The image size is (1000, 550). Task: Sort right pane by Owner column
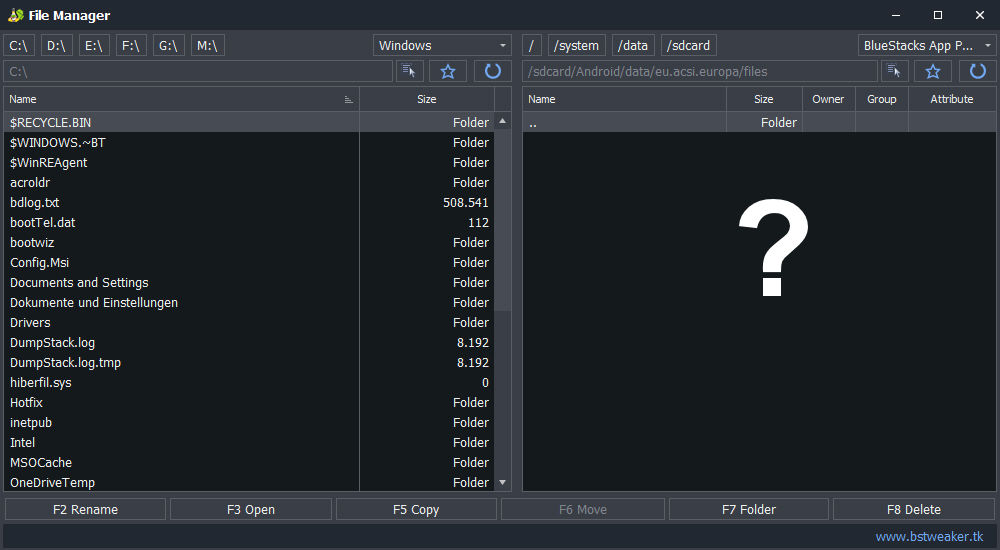click(x=828, y=99)
